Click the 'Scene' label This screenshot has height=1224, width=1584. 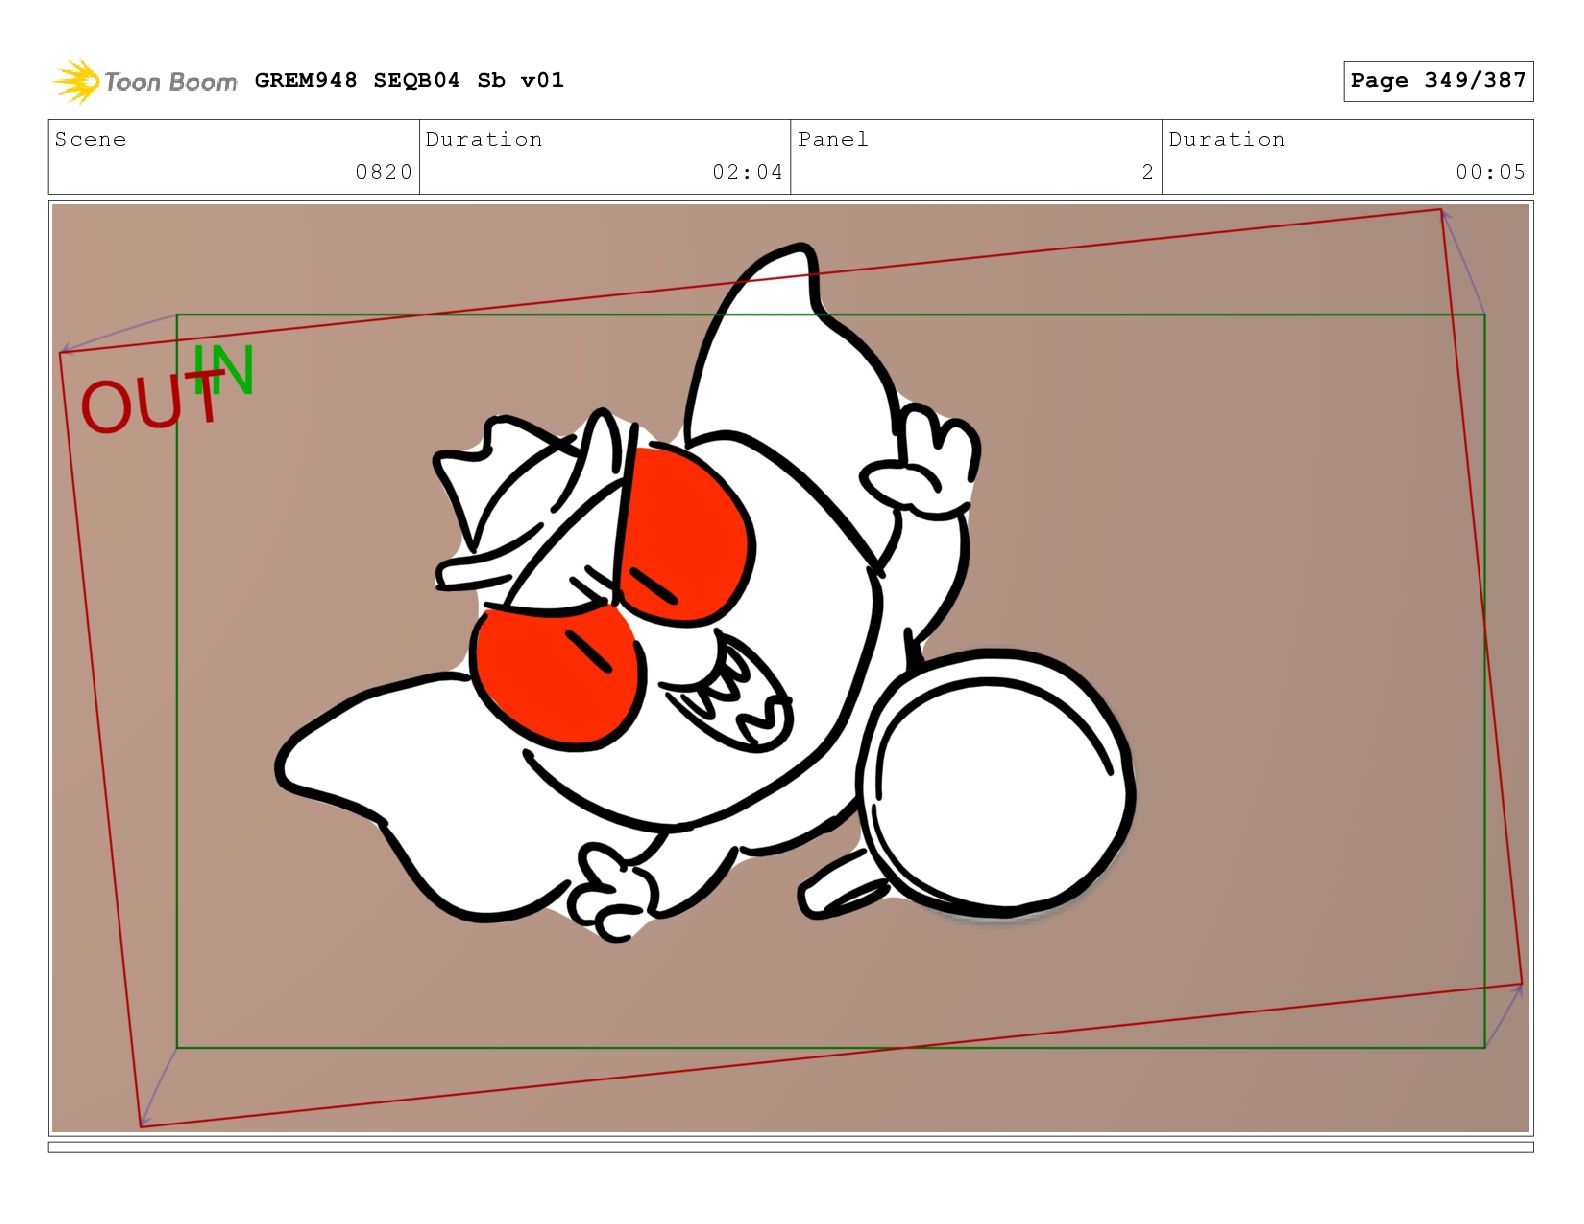point(91,139)
